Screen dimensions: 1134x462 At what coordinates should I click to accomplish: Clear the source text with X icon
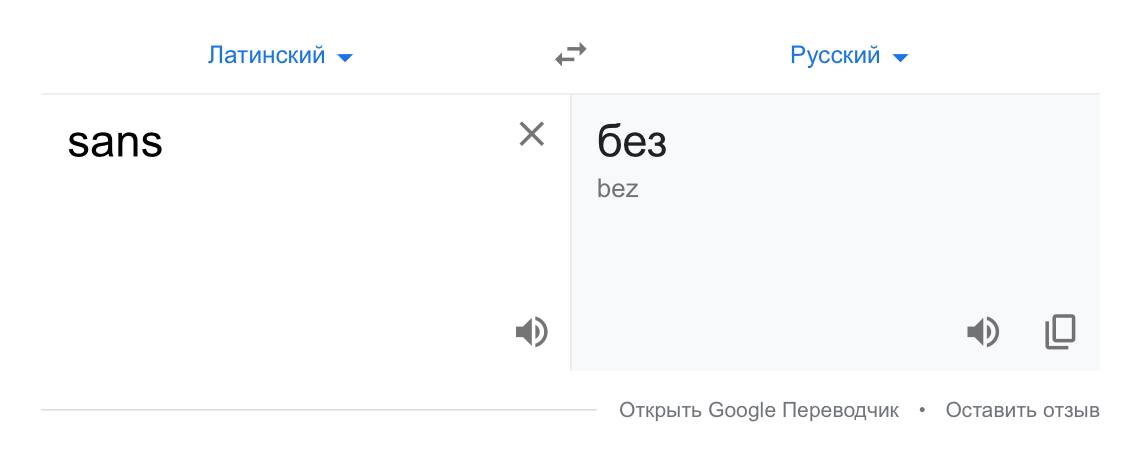pos(532,134)
